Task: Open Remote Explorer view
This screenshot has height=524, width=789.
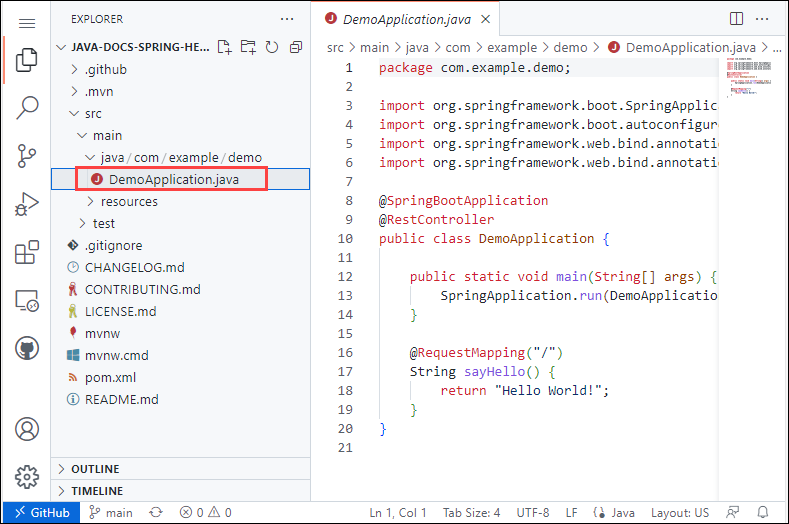Action: tap(27, 301)
